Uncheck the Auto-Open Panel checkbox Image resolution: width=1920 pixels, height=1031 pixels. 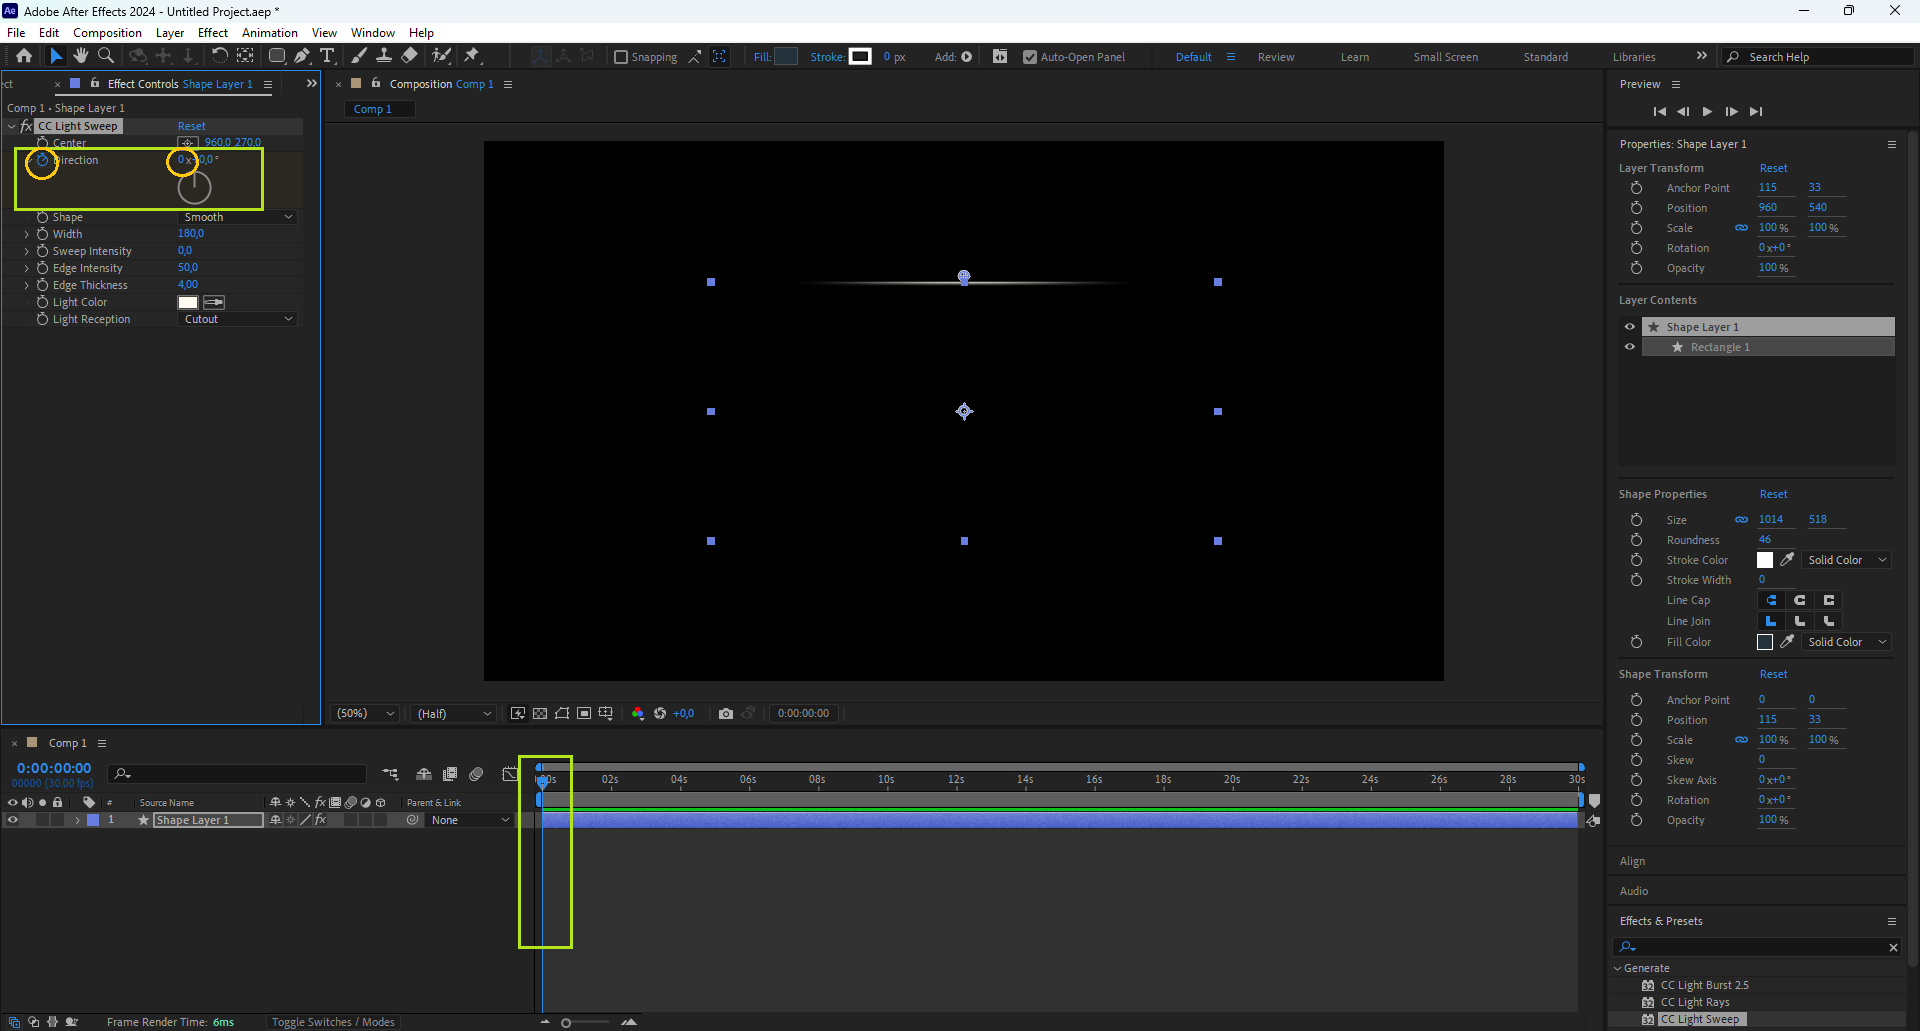click(x=1030, y=57)
